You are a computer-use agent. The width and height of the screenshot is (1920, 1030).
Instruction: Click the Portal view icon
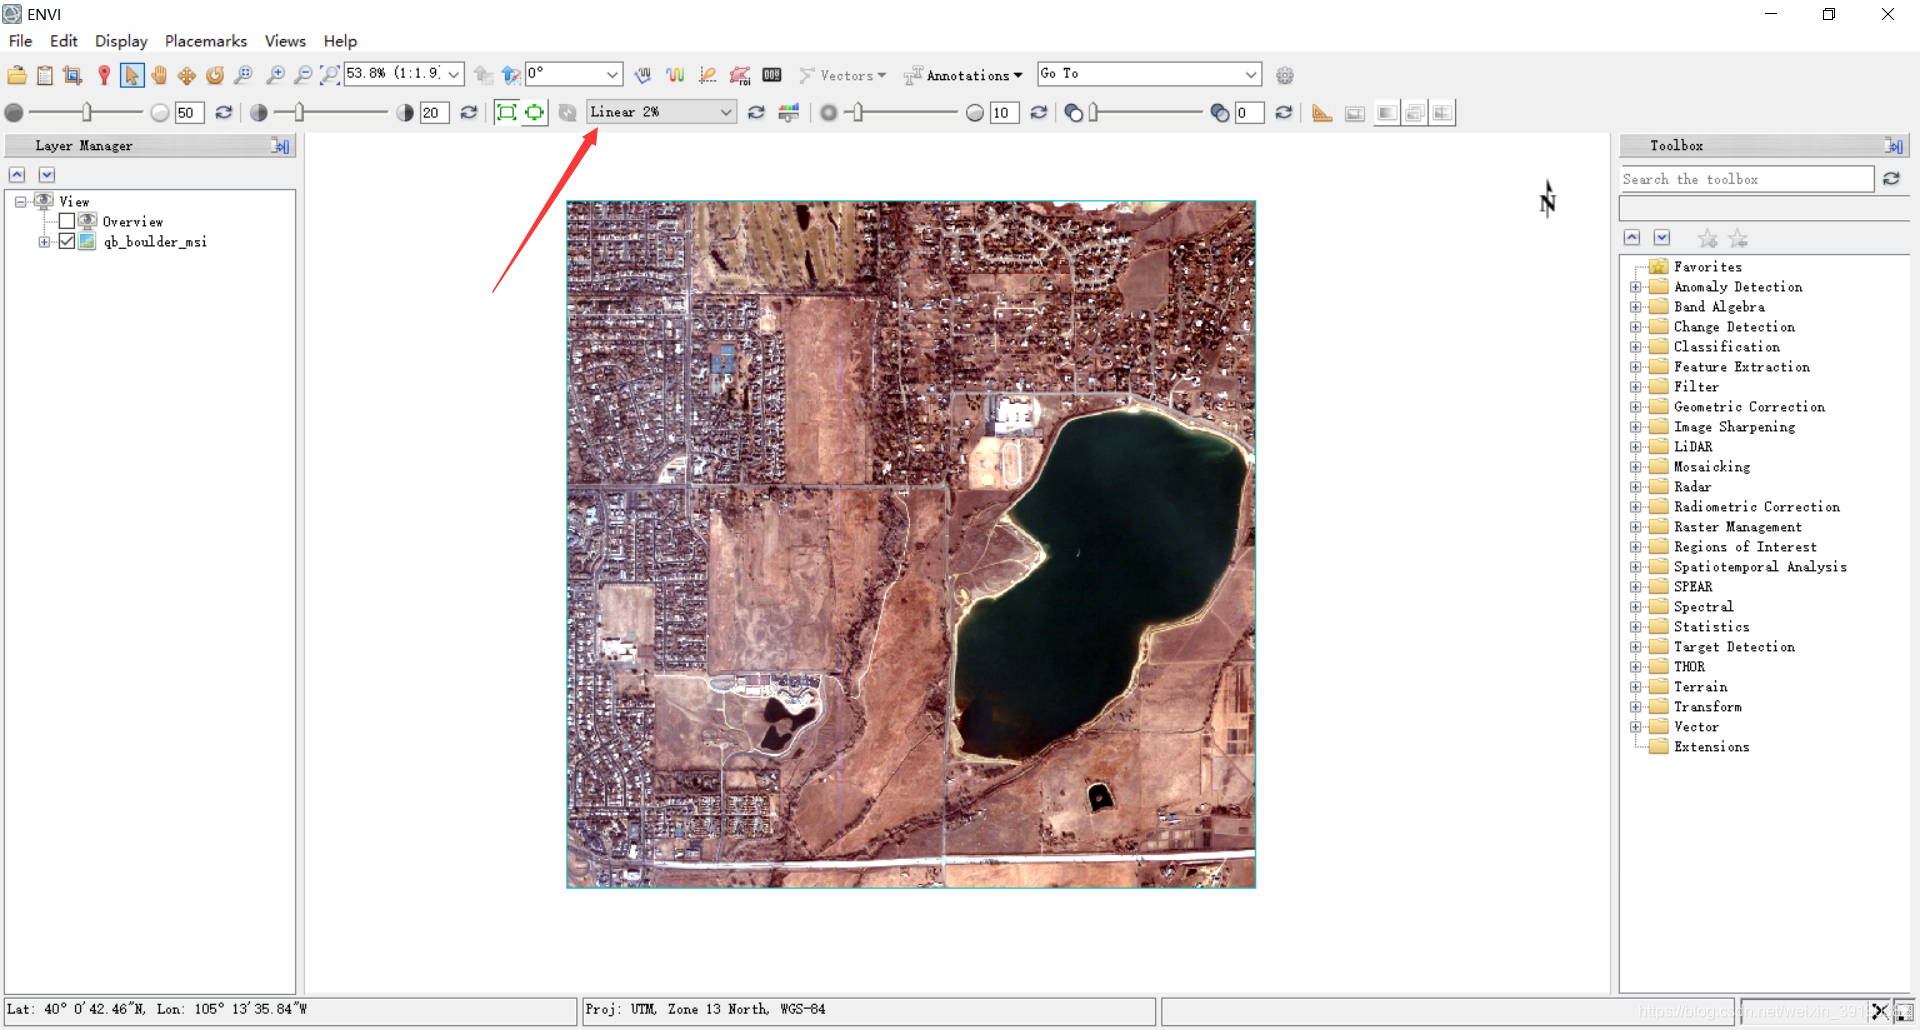tap(1355, 113)
